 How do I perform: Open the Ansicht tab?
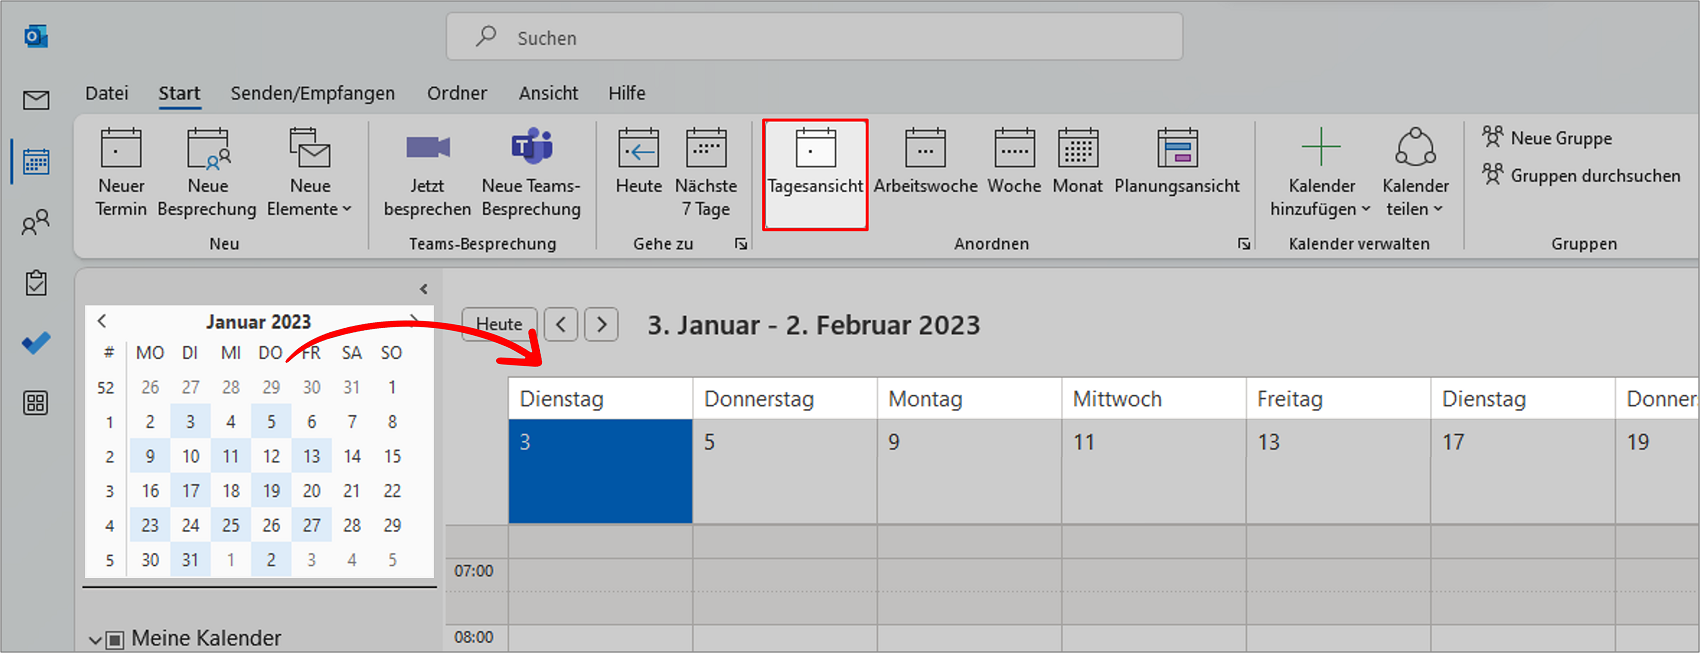pos(548,93)
